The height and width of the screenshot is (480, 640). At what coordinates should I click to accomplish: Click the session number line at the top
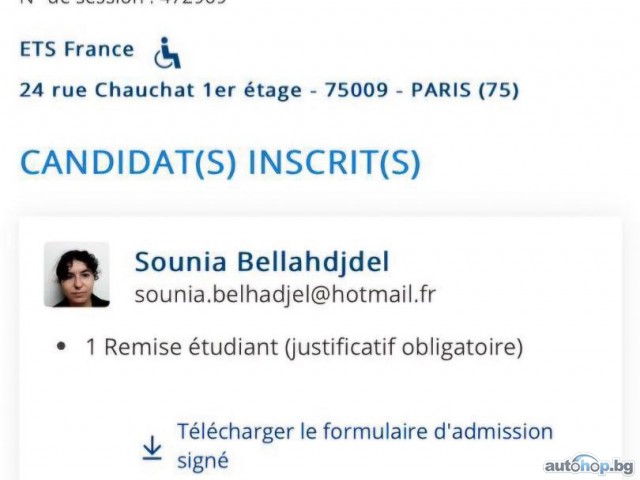[123, 2]
